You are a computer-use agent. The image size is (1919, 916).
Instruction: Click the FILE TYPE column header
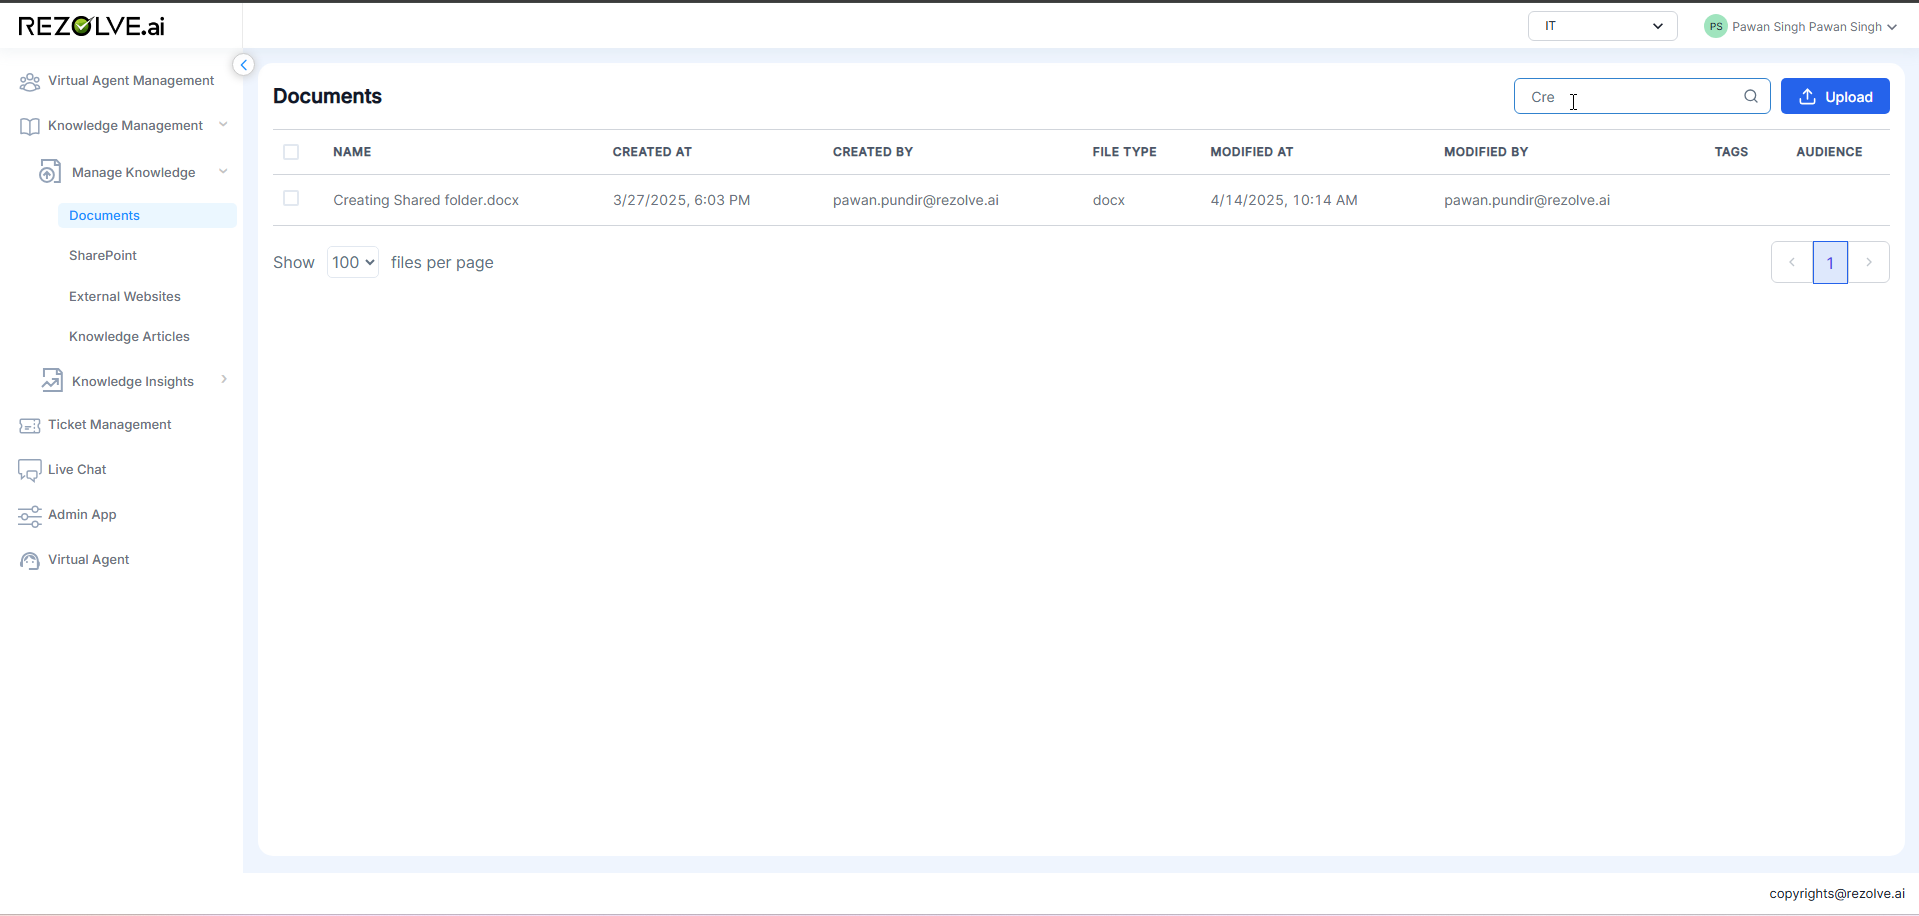[x=1124, y=152]
